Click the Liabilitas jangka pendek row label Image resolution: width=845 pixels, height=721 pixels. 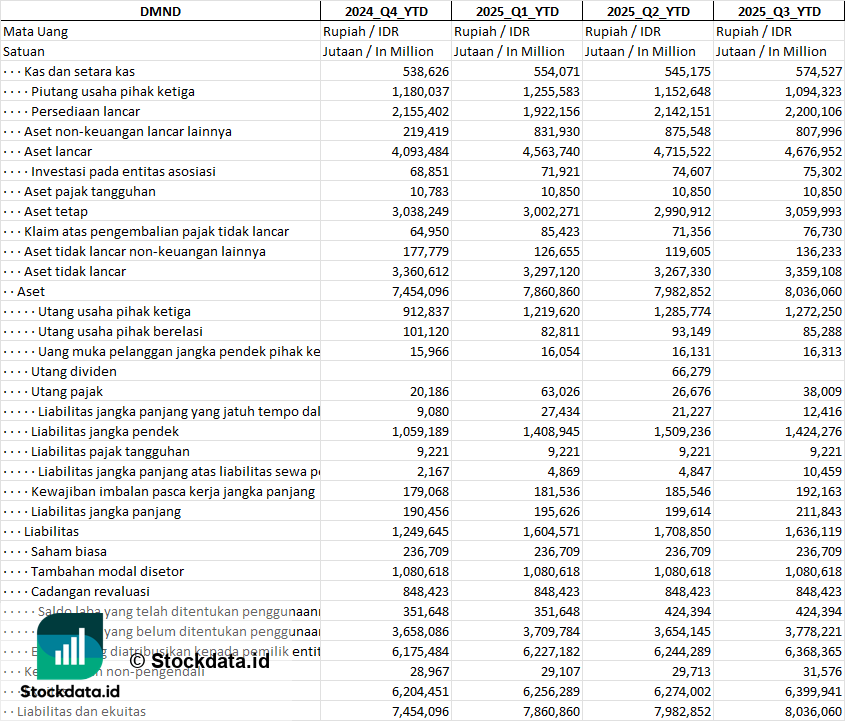(105, 431)
